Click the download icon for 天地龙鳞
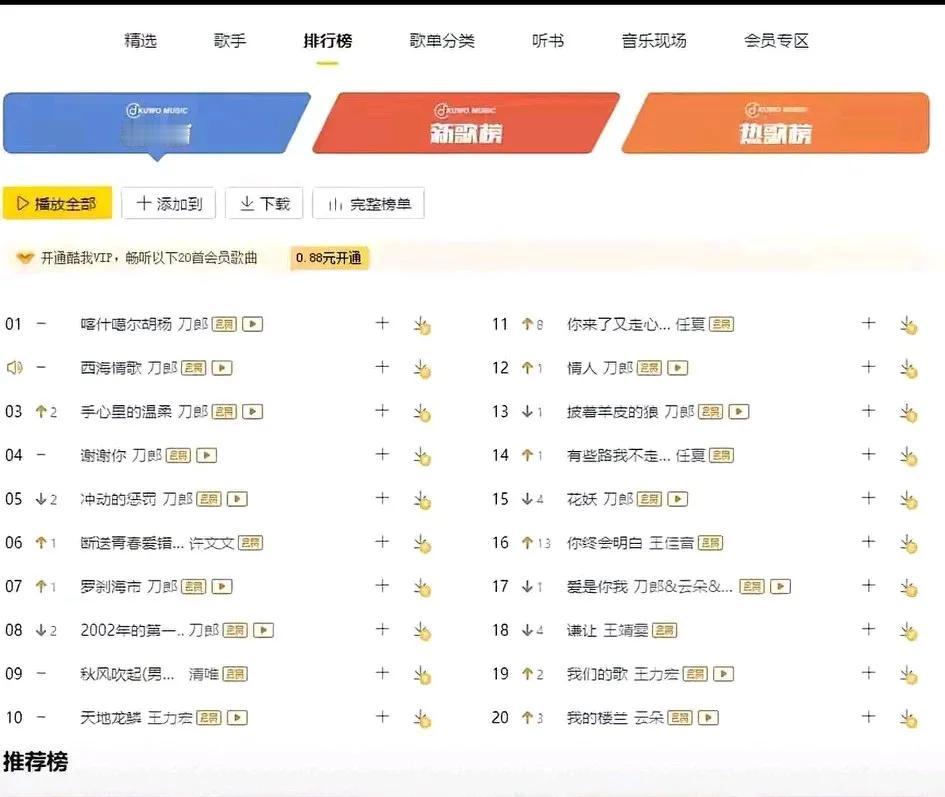Viewport: 945px width, 797px height. [x=422, y=719]
